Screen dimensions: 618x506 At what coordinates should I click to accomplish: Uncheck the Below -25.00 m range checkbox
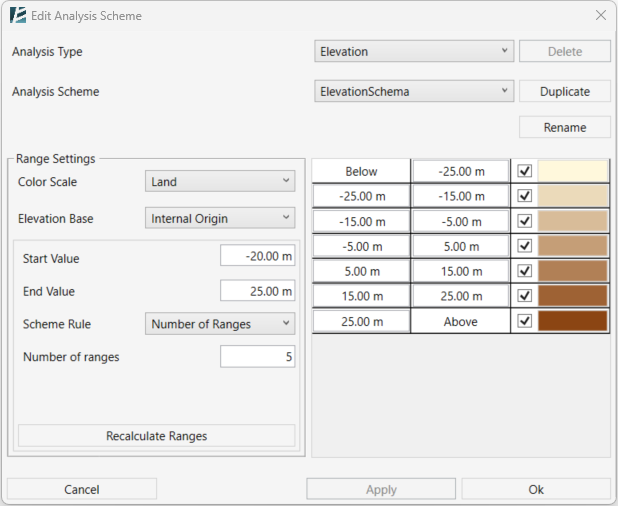(x=524, y=171)
